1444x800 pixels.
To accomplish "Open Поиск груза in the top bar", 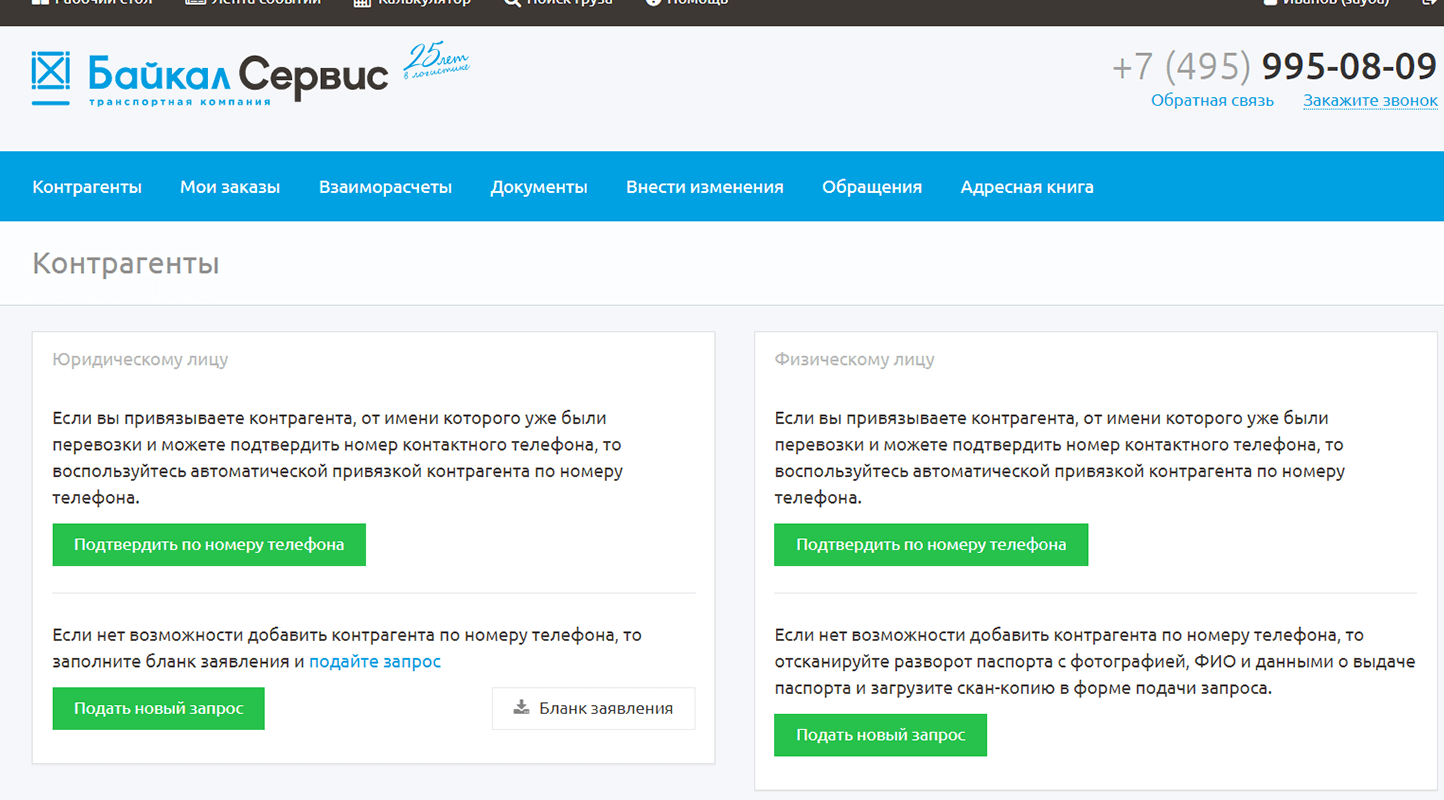I will pos(558,3).
